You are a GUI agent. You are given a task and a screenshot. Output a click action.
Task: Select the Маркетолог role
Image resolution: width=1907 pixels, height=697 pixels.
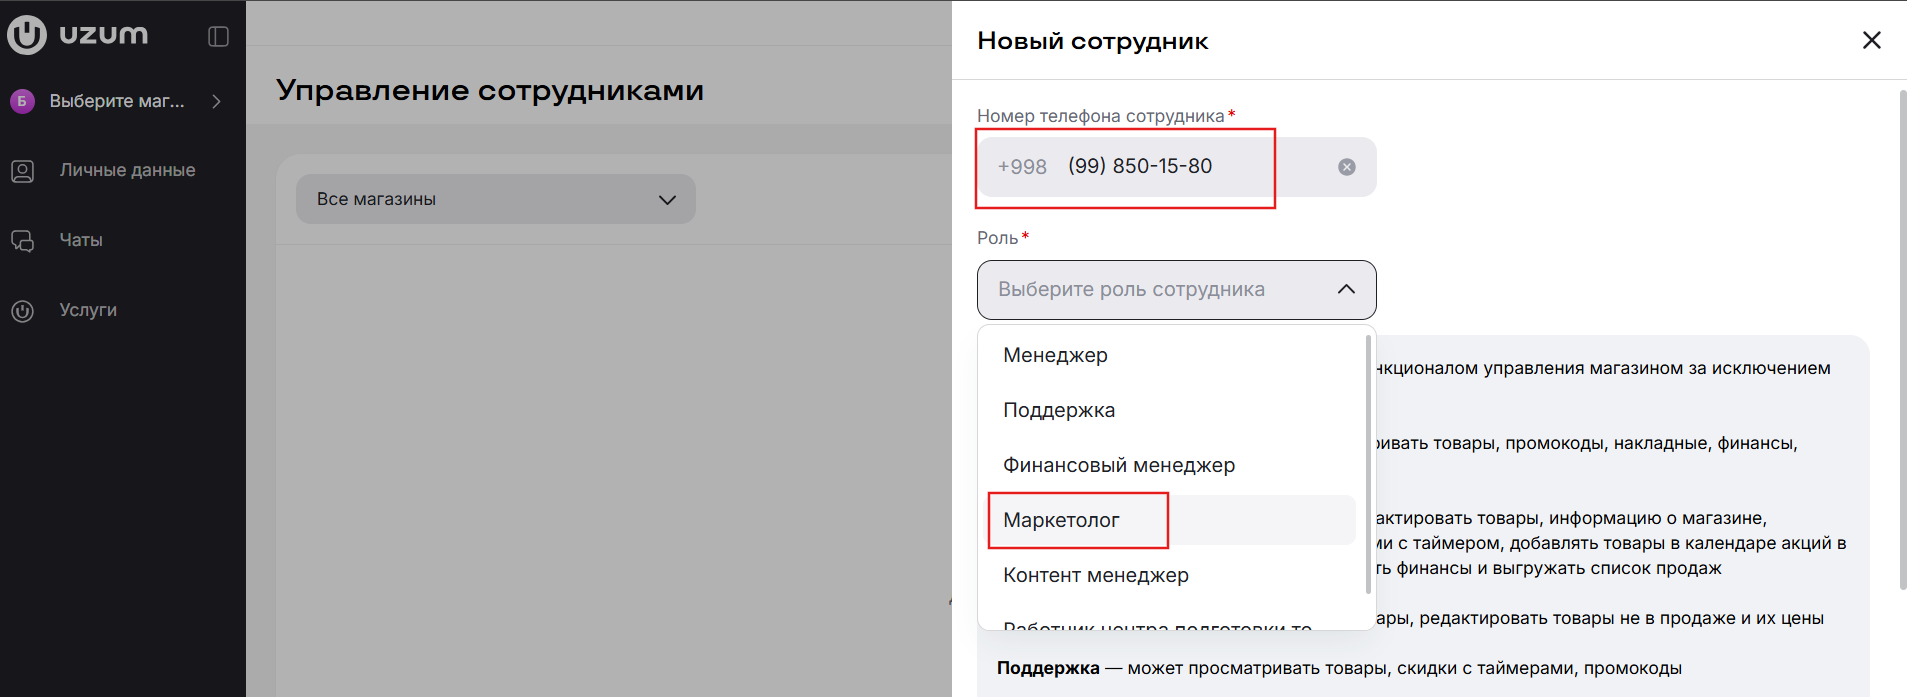(1171, 520)
